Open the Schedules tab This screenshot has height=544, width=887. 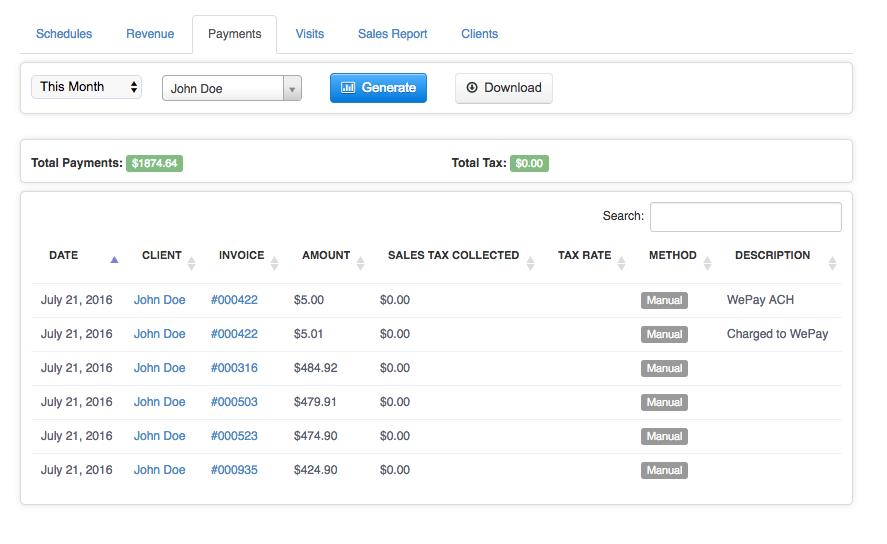tap(64, 34)
